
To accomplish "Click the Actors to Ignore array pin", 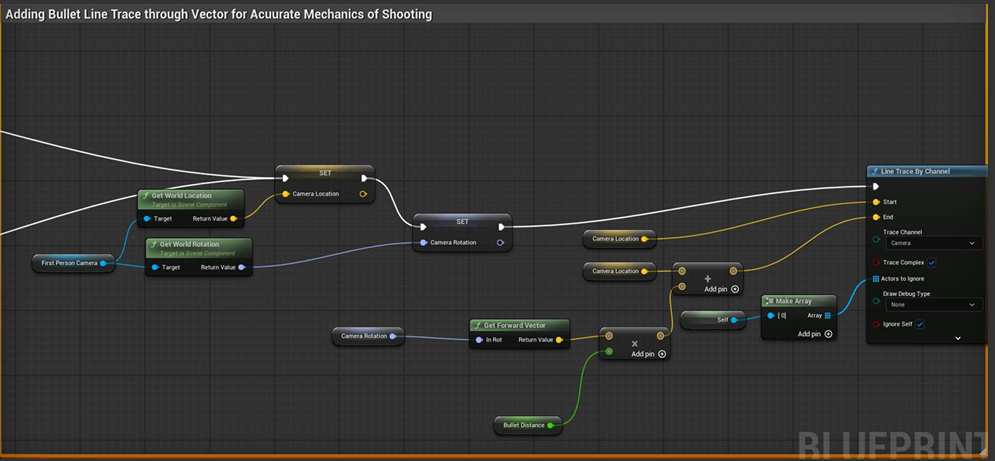I will 876,278.
